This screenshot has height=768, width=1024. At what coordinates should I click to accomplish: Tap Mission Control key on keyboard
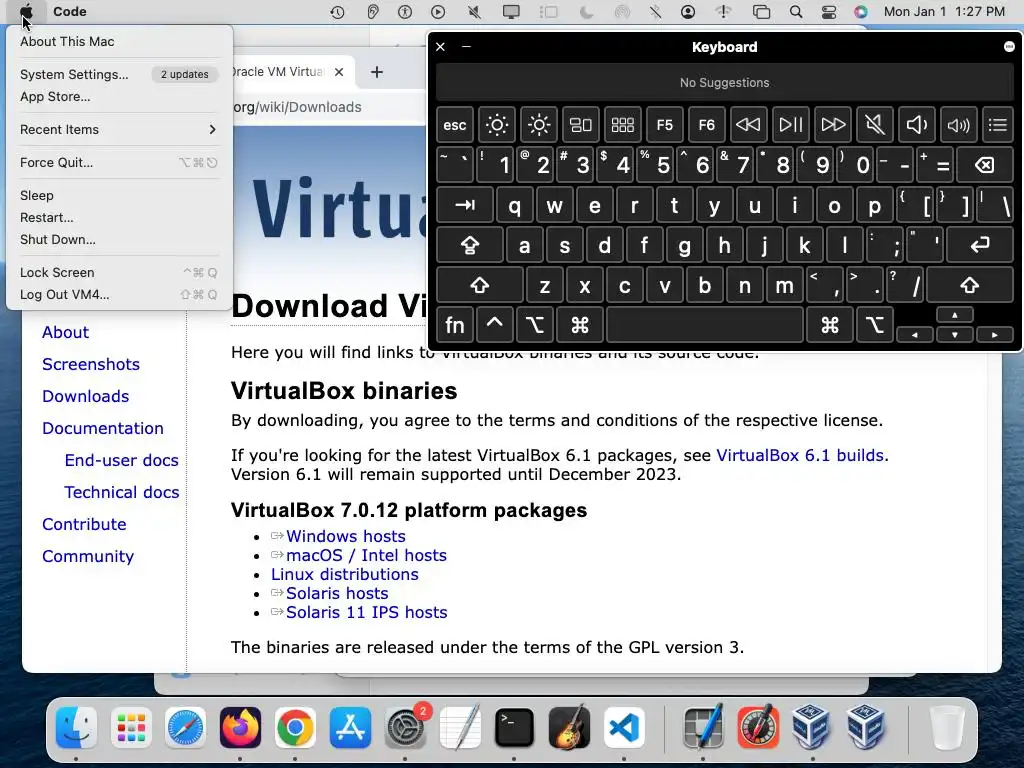coord(581,125)
